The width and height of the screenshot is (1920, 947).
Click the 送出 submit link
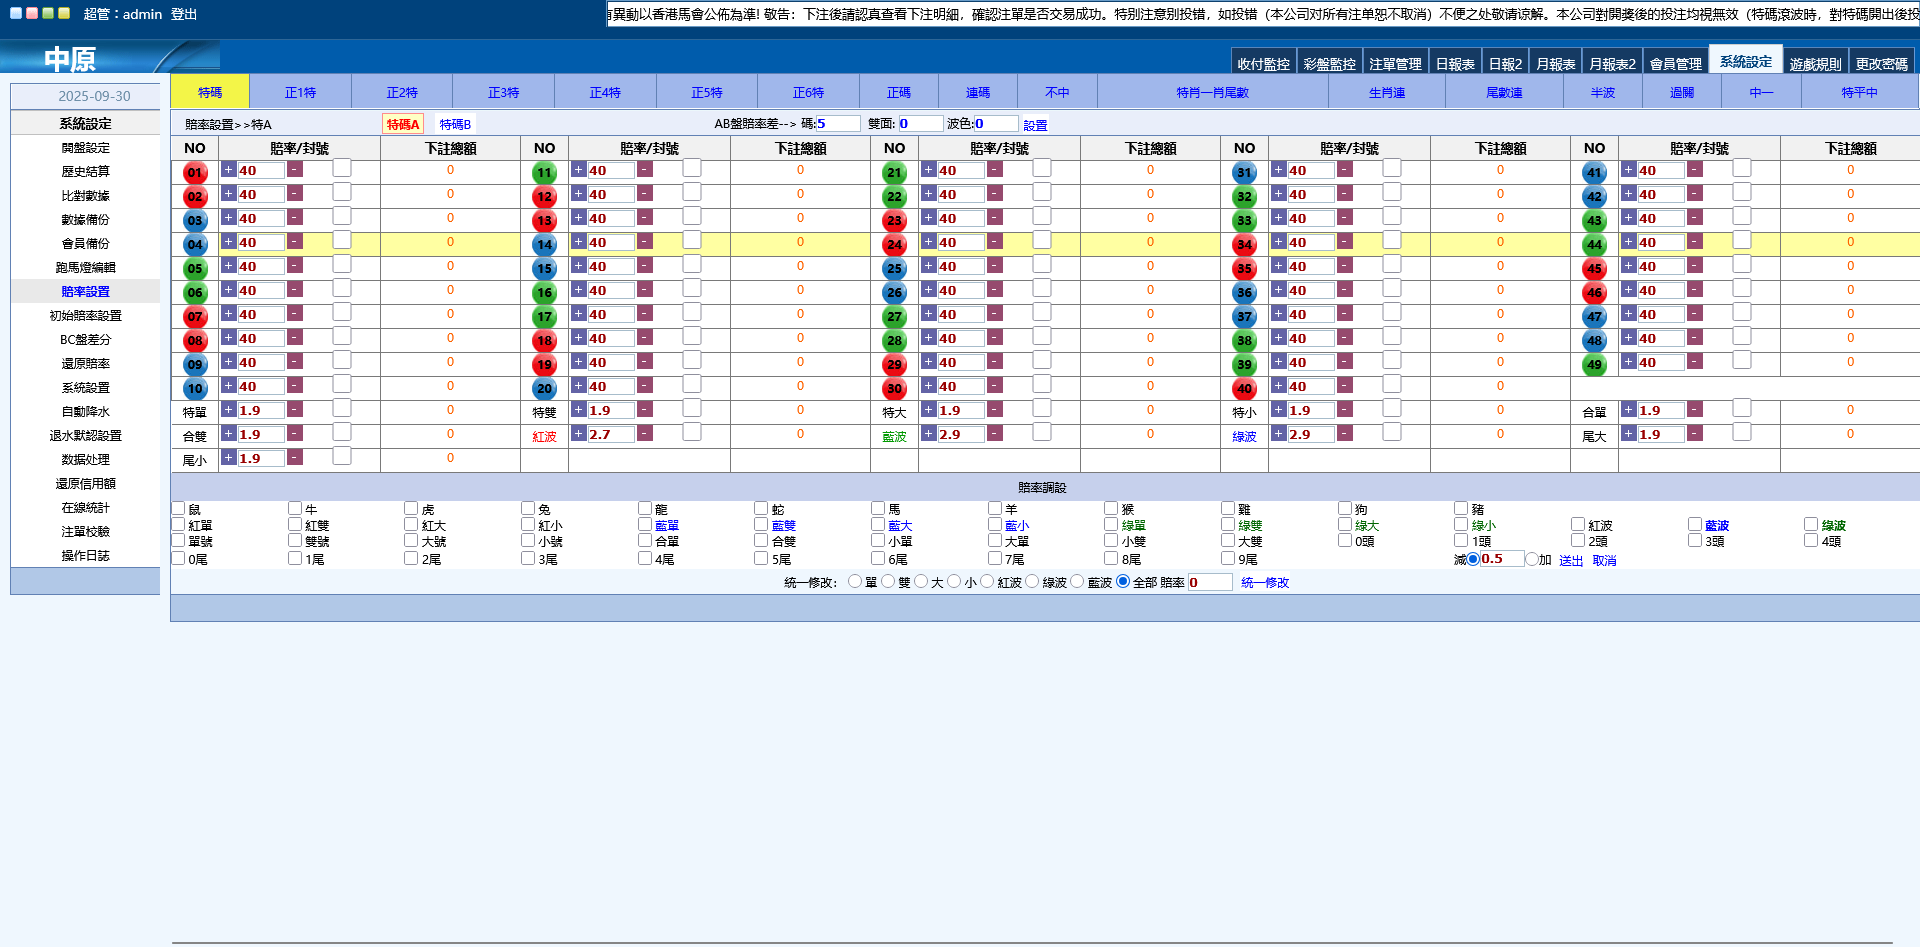(x=1571, y=560)
